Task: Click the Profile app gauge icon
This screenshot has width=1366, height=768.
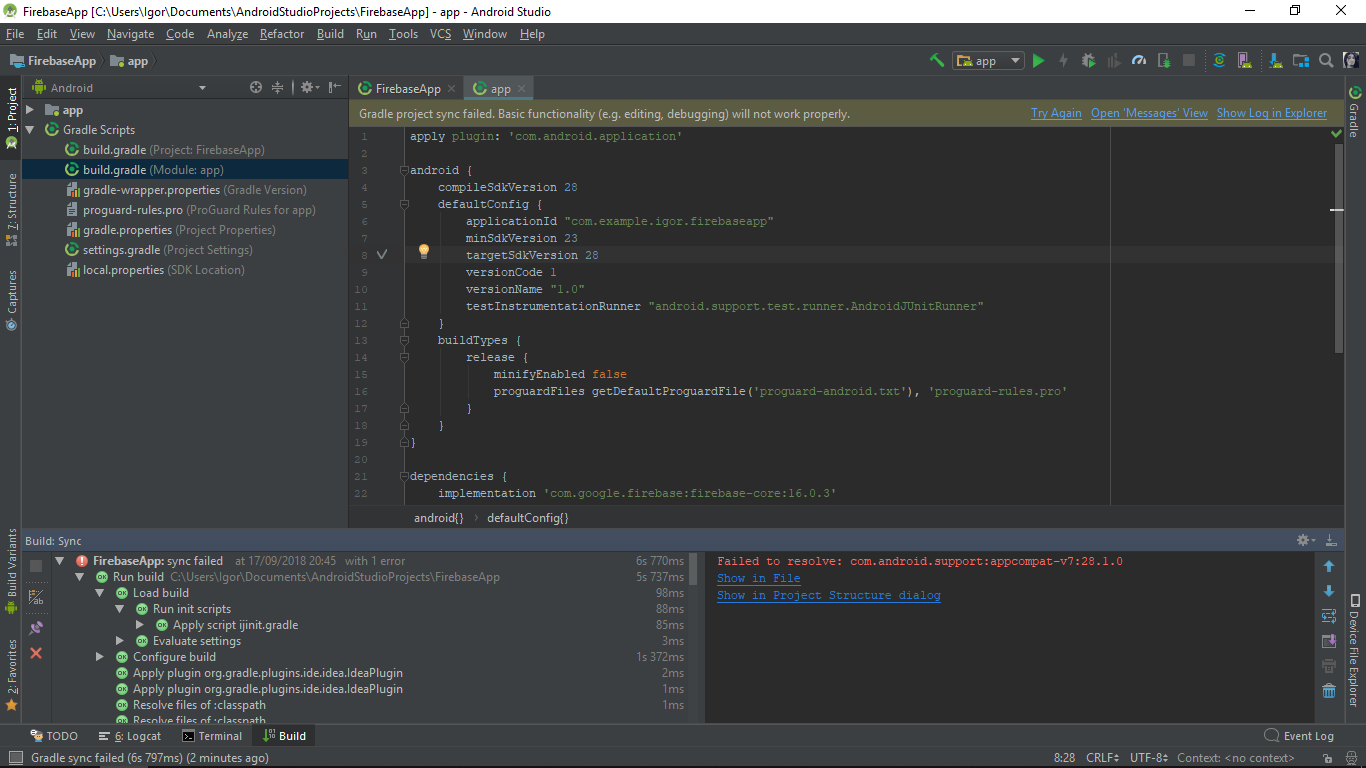Action: [1139, 60]
